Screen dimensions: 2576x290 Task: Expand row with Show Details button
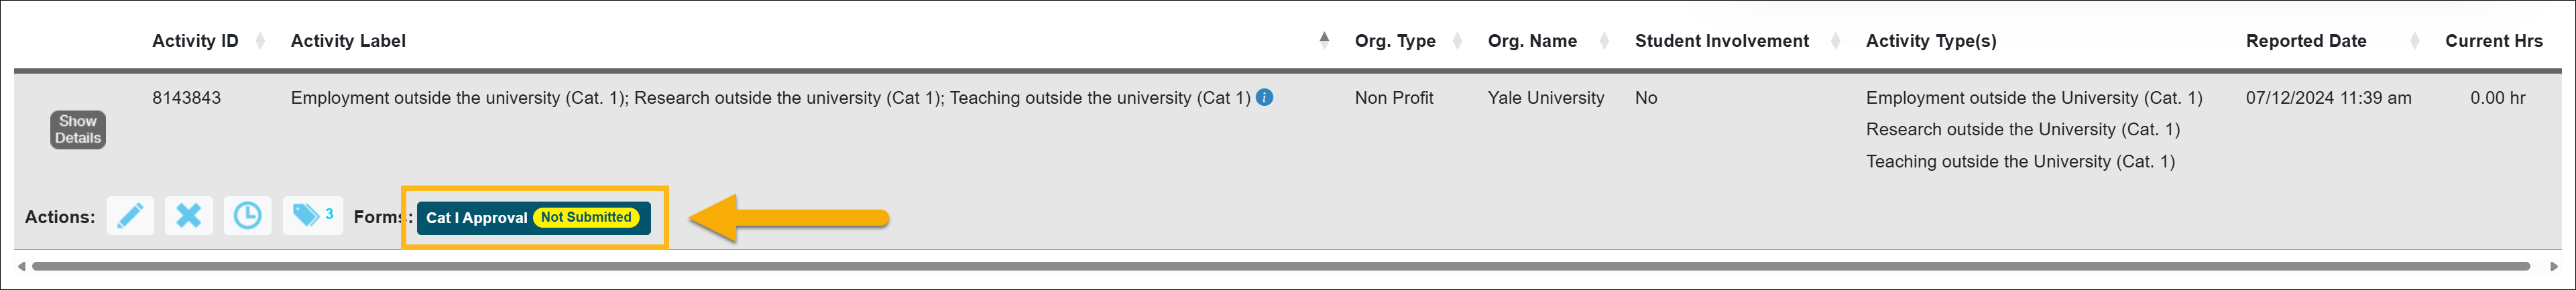(78, 130)
